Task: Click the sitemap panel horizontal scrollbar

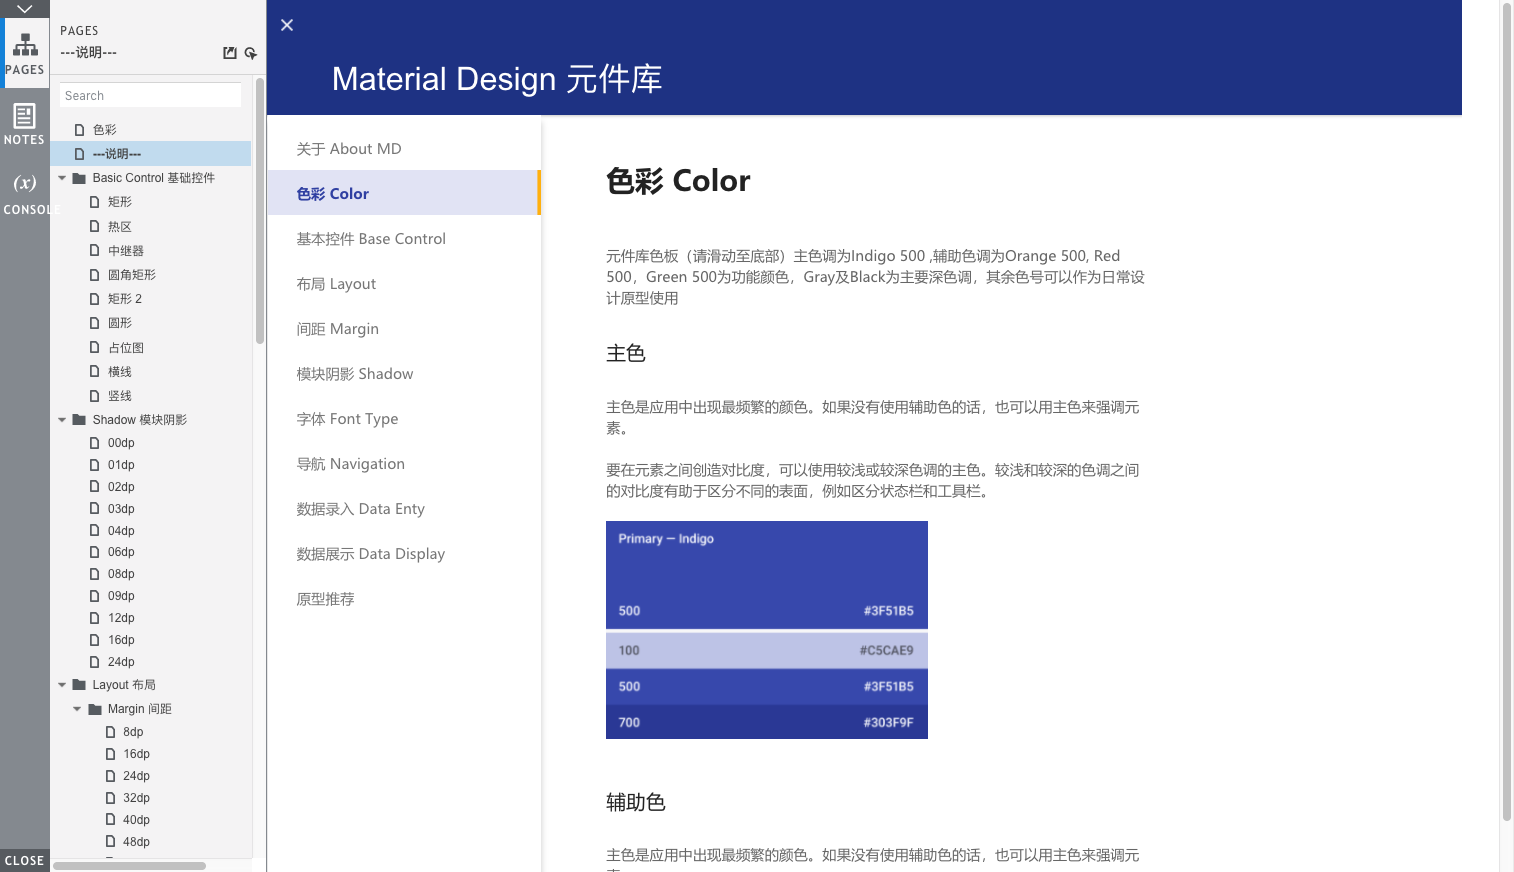Action: pyautogui.click(x=129, y=865)
